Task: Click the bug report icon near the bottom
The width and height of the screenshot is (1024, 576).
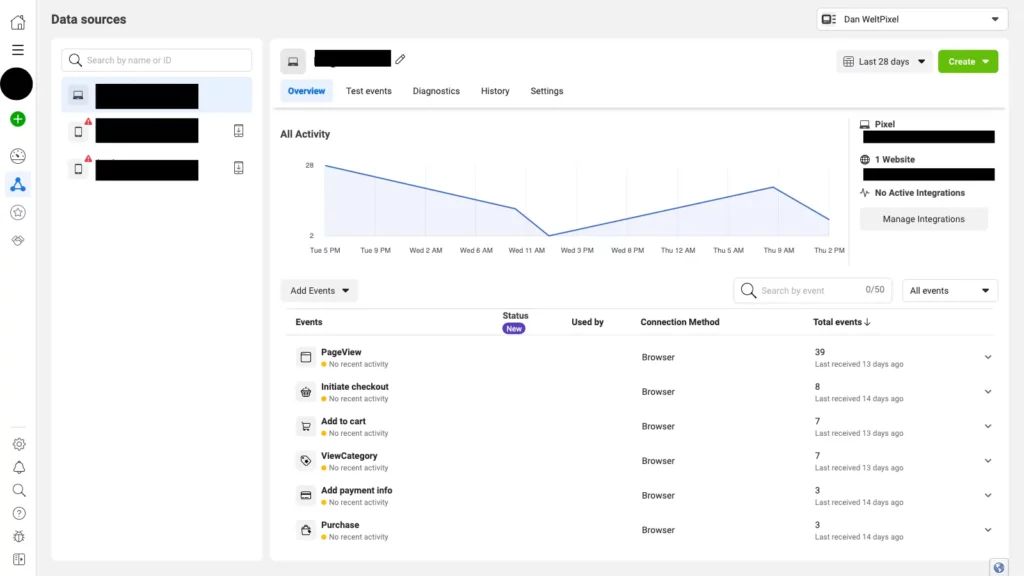Action: 17,536
